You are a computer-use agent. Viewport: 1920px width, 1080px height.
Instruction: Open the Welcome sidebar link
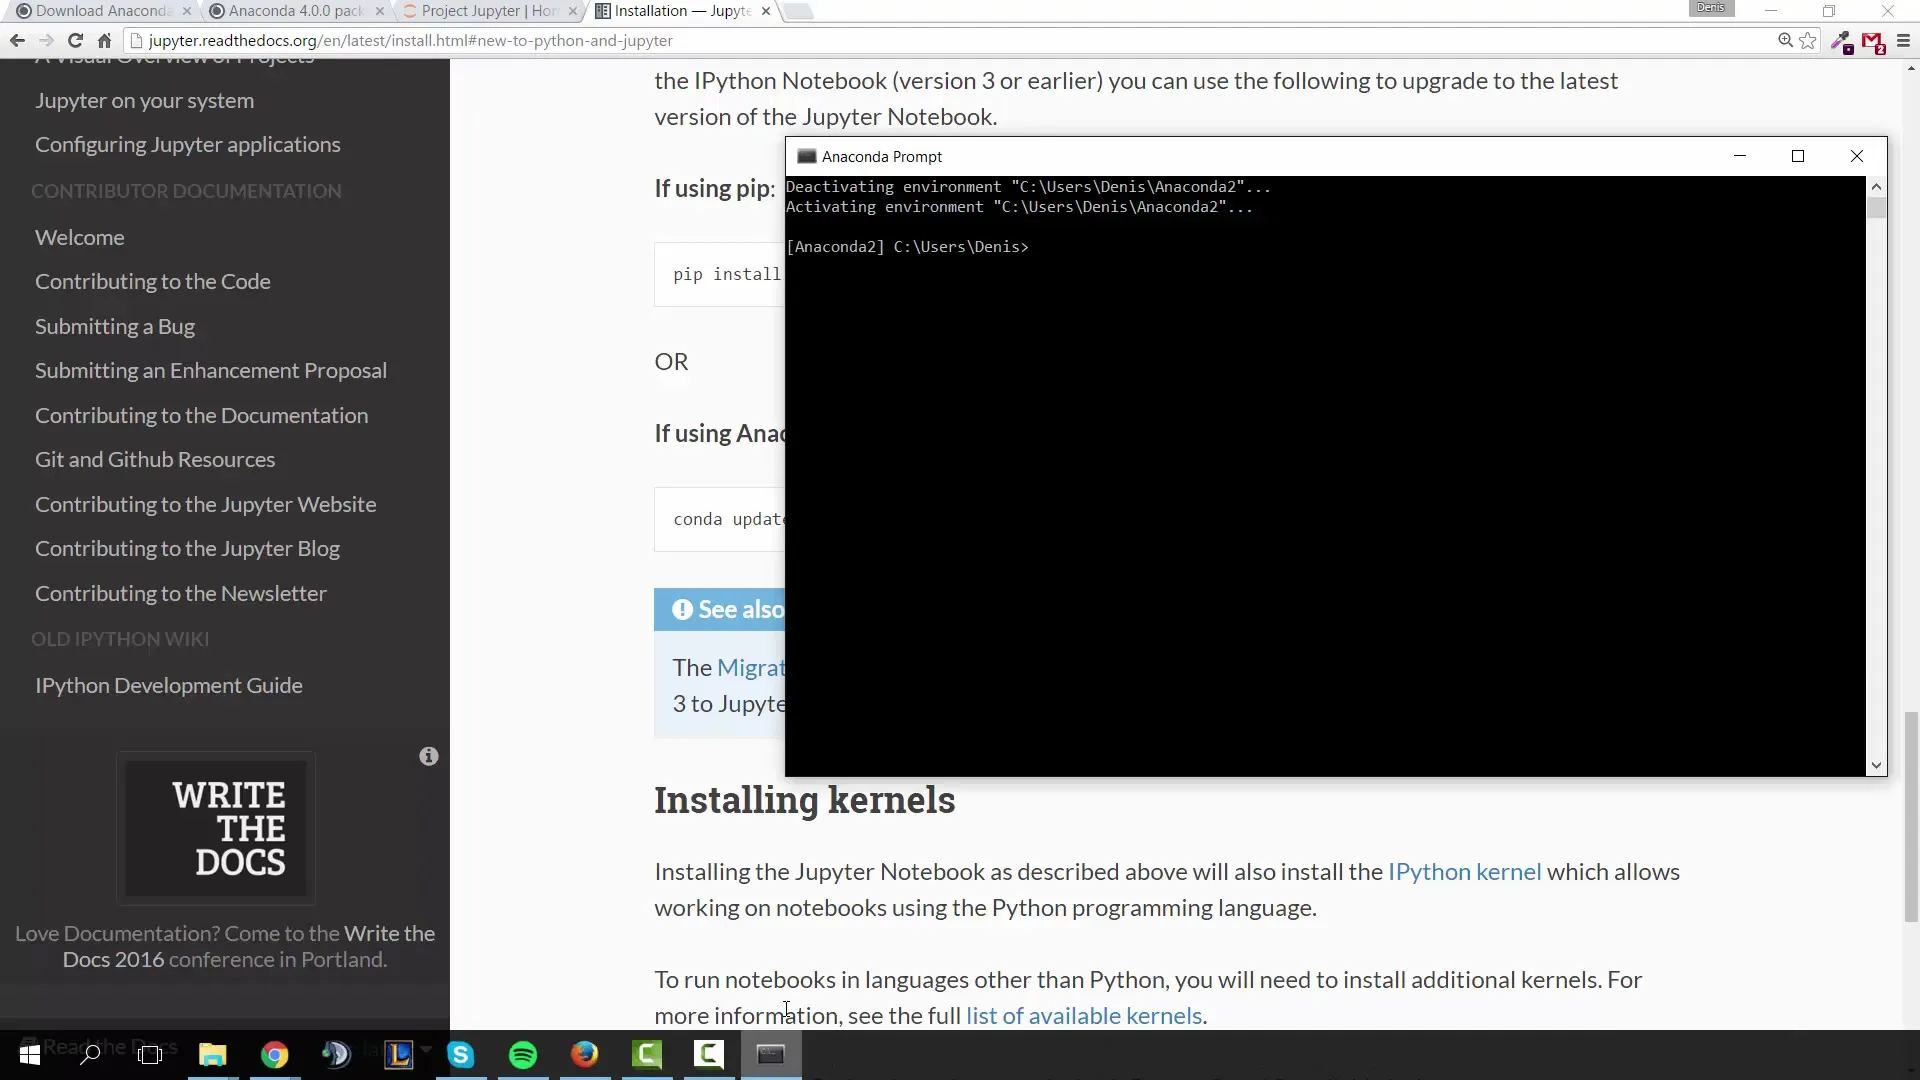tap(80, 238)
